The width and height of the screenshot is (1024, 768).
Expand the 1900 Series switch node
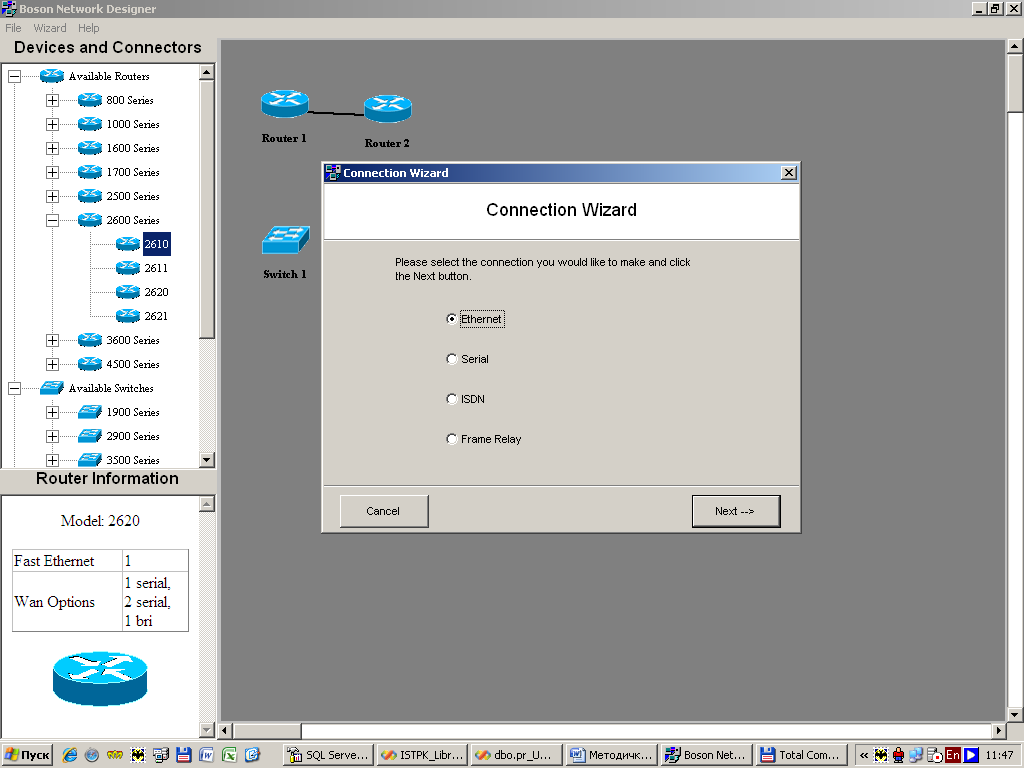click(52, 412)
